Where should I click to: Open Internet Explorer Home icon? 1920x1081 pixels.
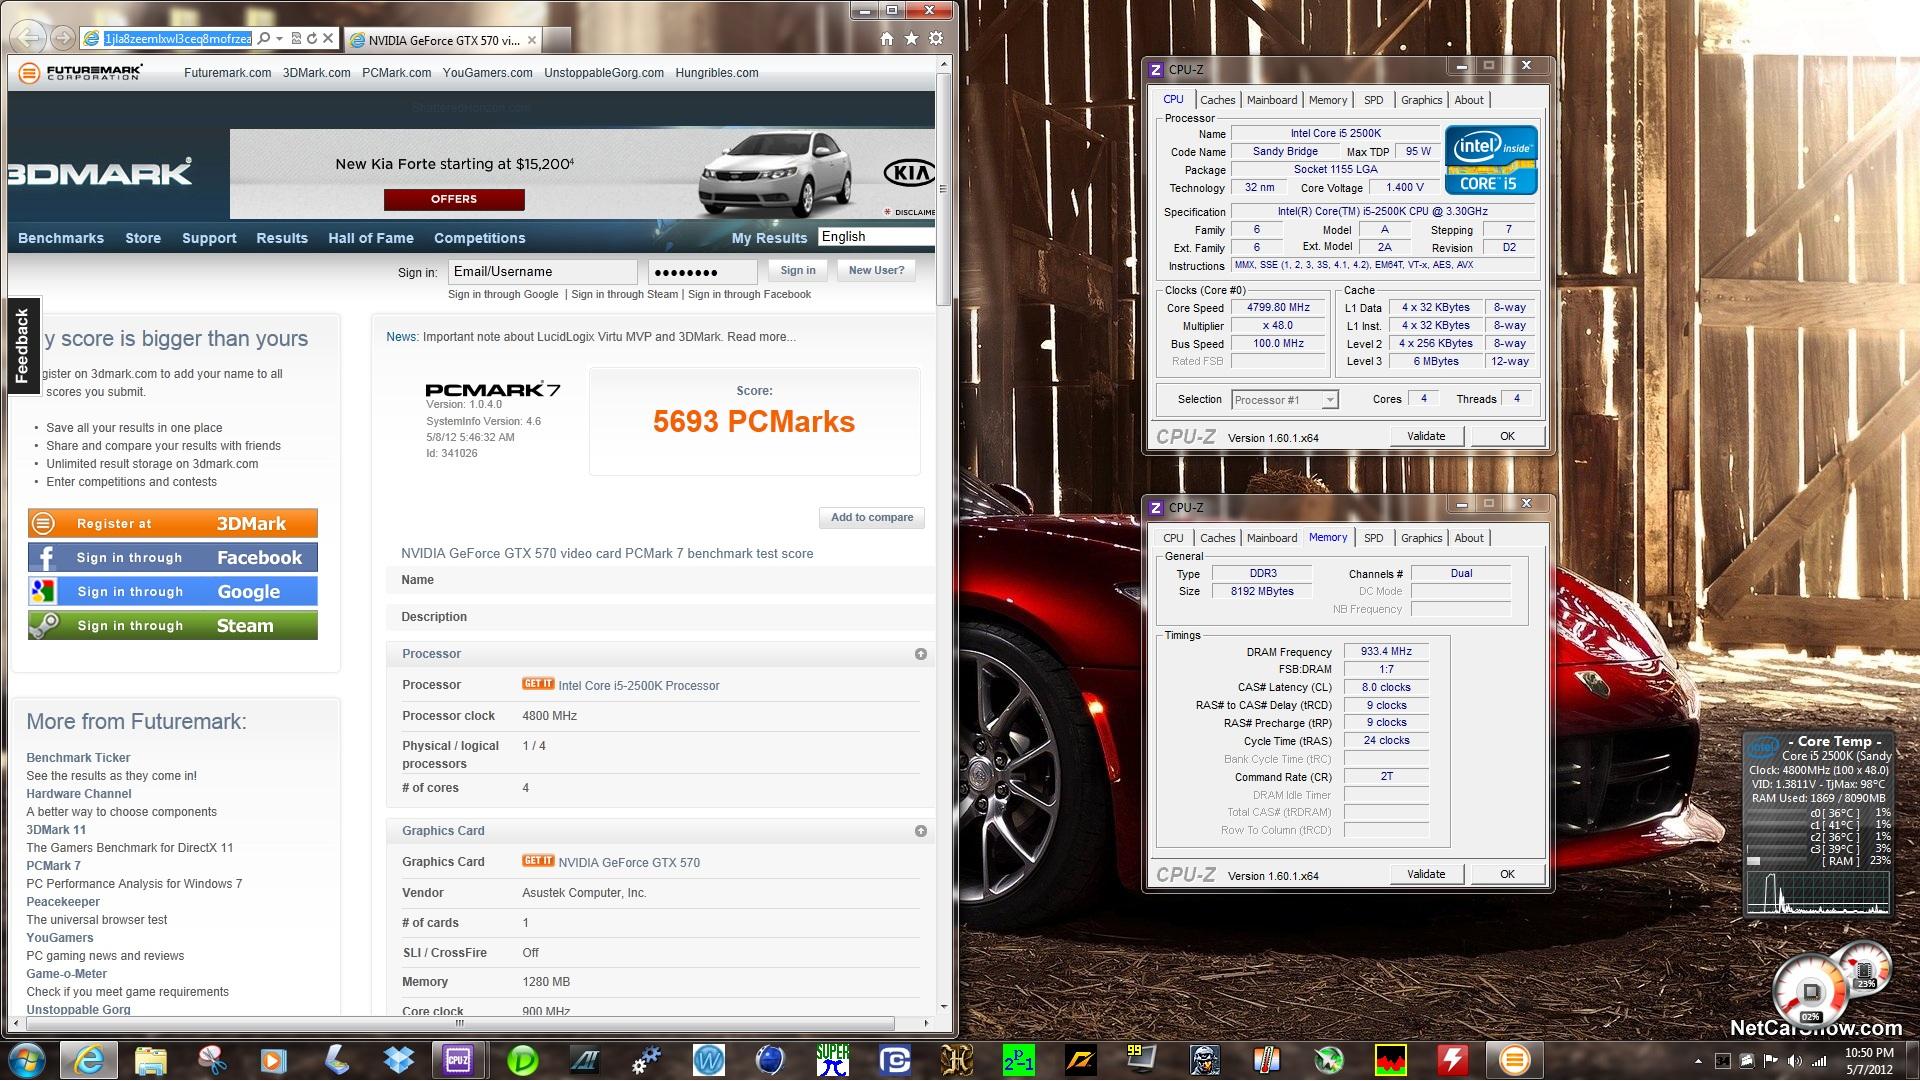pyautogui.click(x=886, y=39)
